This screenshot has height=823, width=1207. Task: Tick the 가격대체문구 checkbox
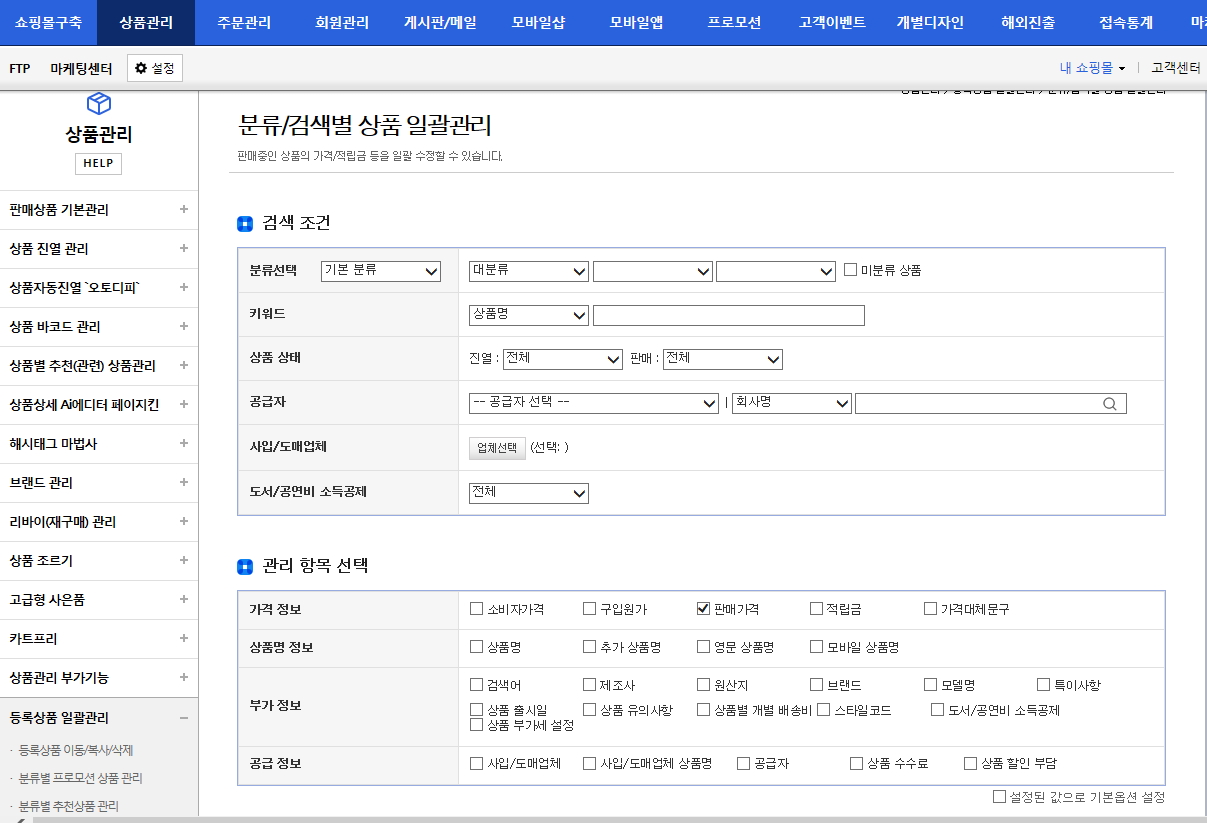[x=931, y=608]
